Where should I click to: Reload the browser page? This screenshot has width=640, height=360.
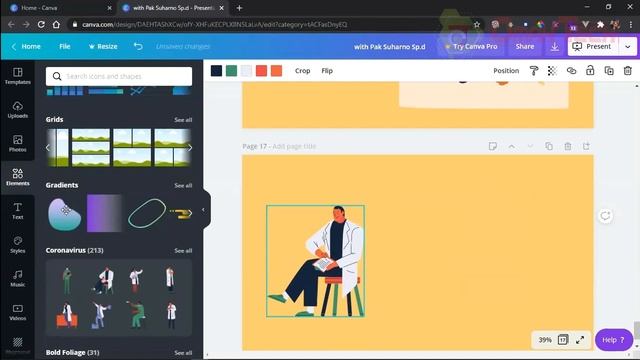click(41, 24)
